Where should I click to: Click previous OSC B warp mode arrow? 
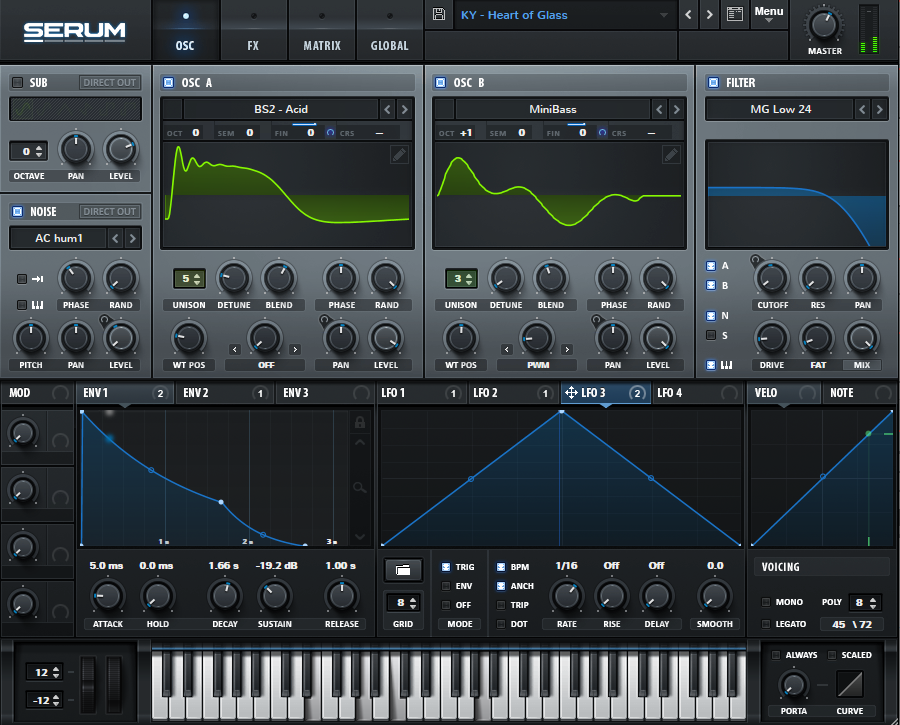coord(507,349)
